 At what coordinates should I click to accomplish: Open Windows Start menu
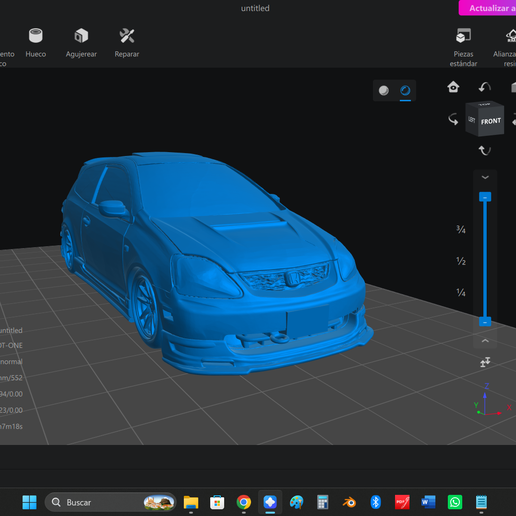(x=29, y=502)
